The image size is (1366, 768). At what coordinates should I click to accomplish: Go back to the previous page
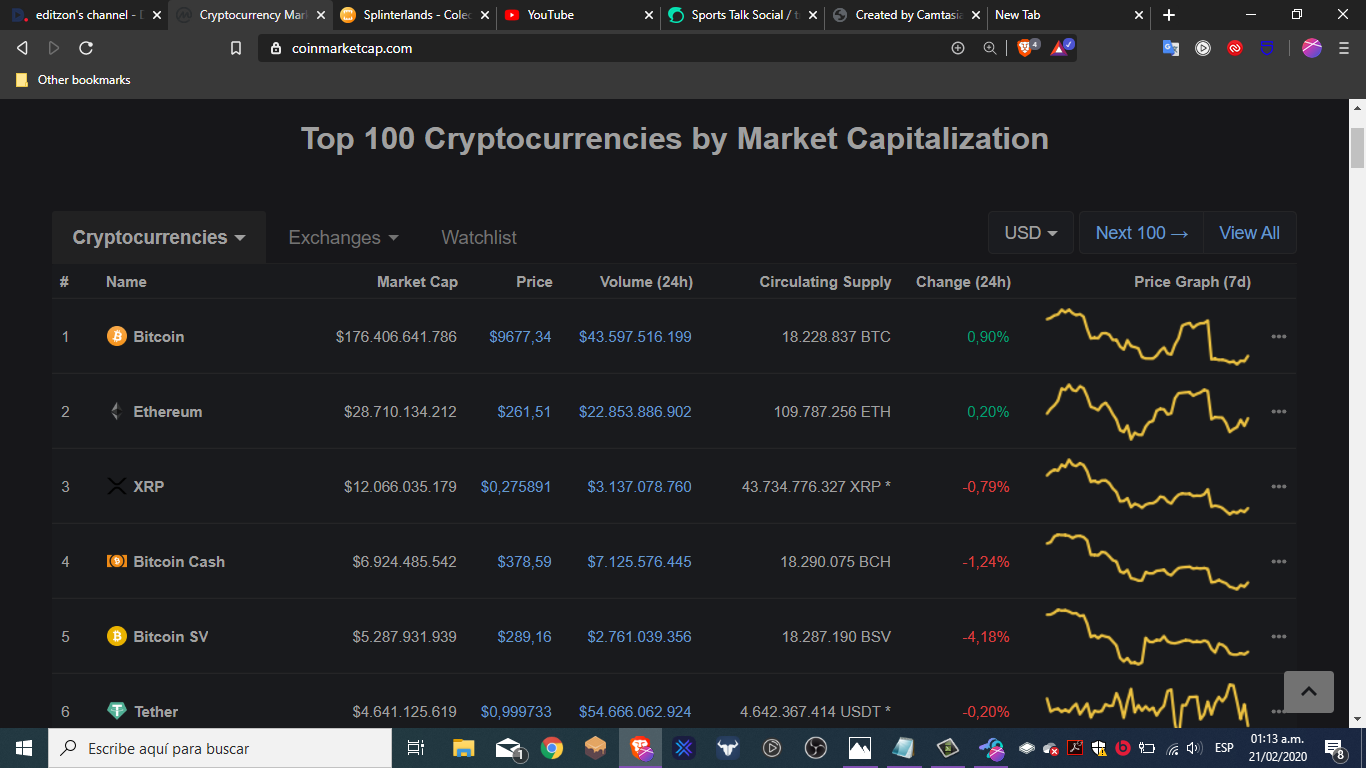[x=22, y=48]
